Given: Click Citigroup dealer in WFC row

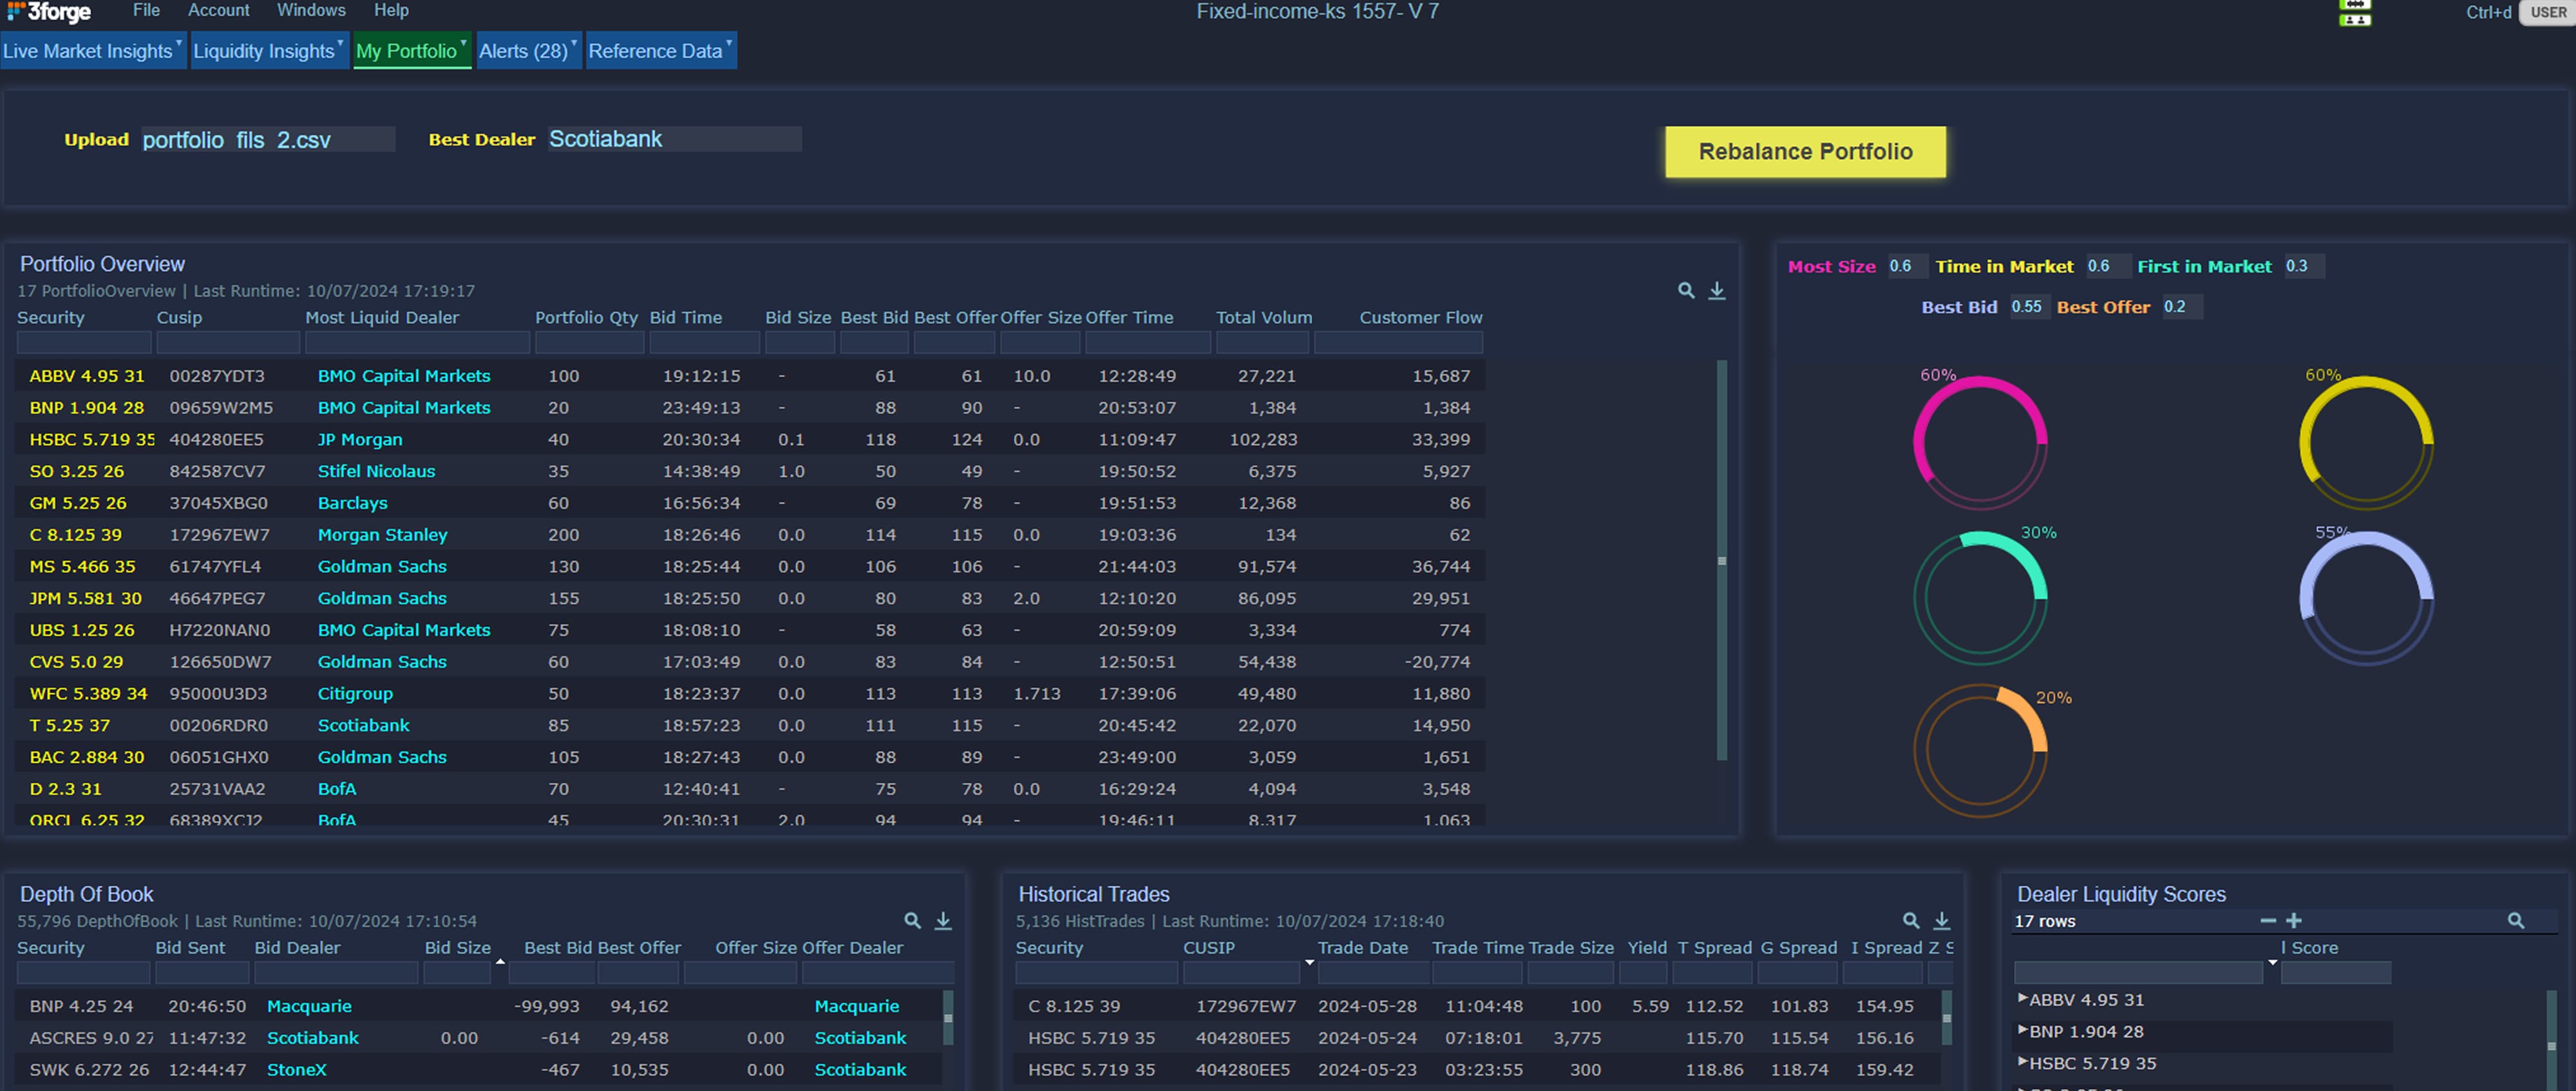Looking at the screenshot, I should (355, 694).
